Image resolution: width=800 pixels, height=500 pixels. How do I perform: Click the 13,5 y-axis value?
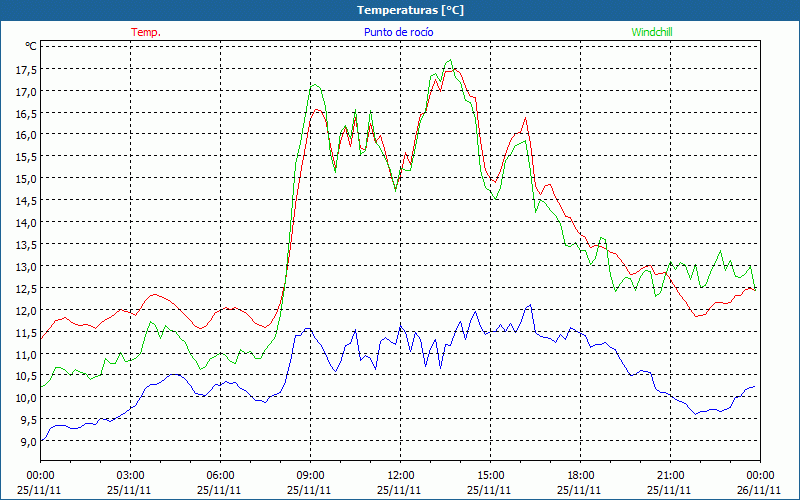(26, 245)
